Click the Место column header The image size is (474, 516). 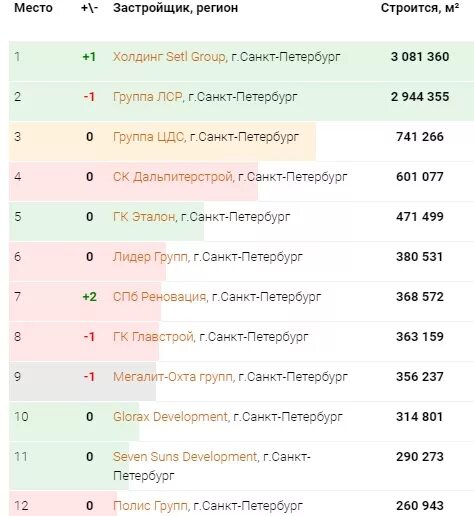click(x=33, y=8)
